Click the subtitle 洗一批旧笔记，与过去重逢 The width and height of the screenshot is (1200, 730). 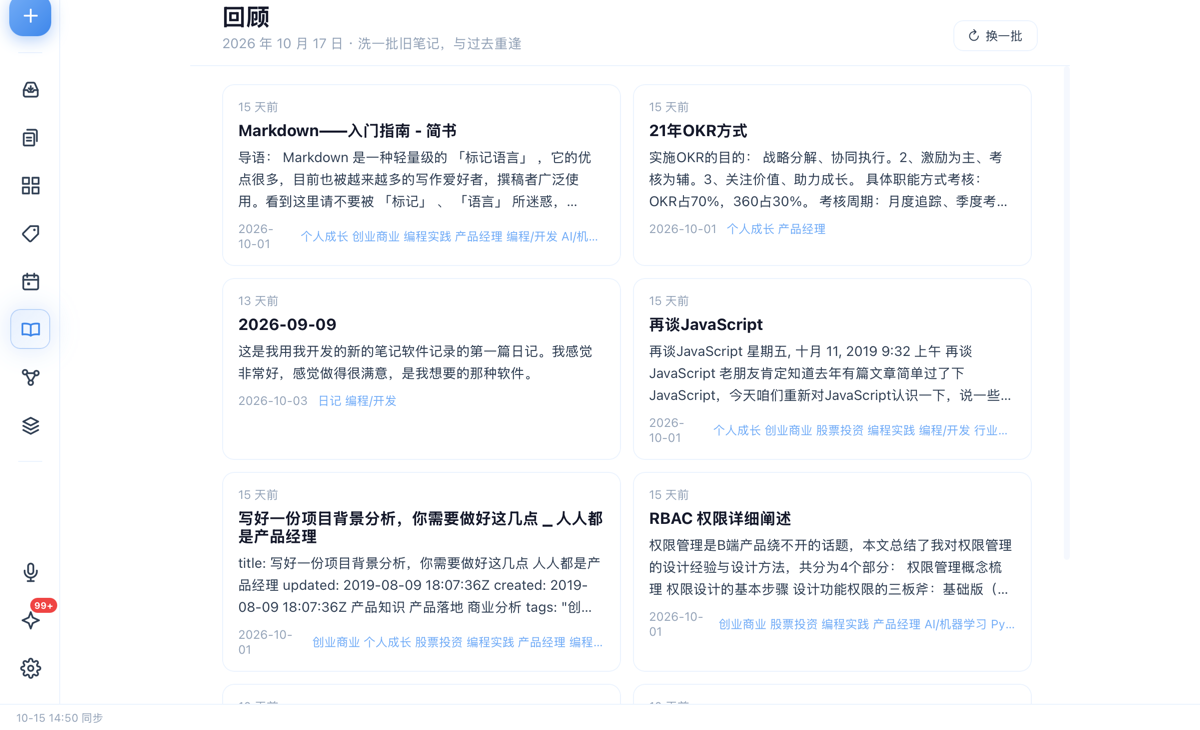(440, 44)
